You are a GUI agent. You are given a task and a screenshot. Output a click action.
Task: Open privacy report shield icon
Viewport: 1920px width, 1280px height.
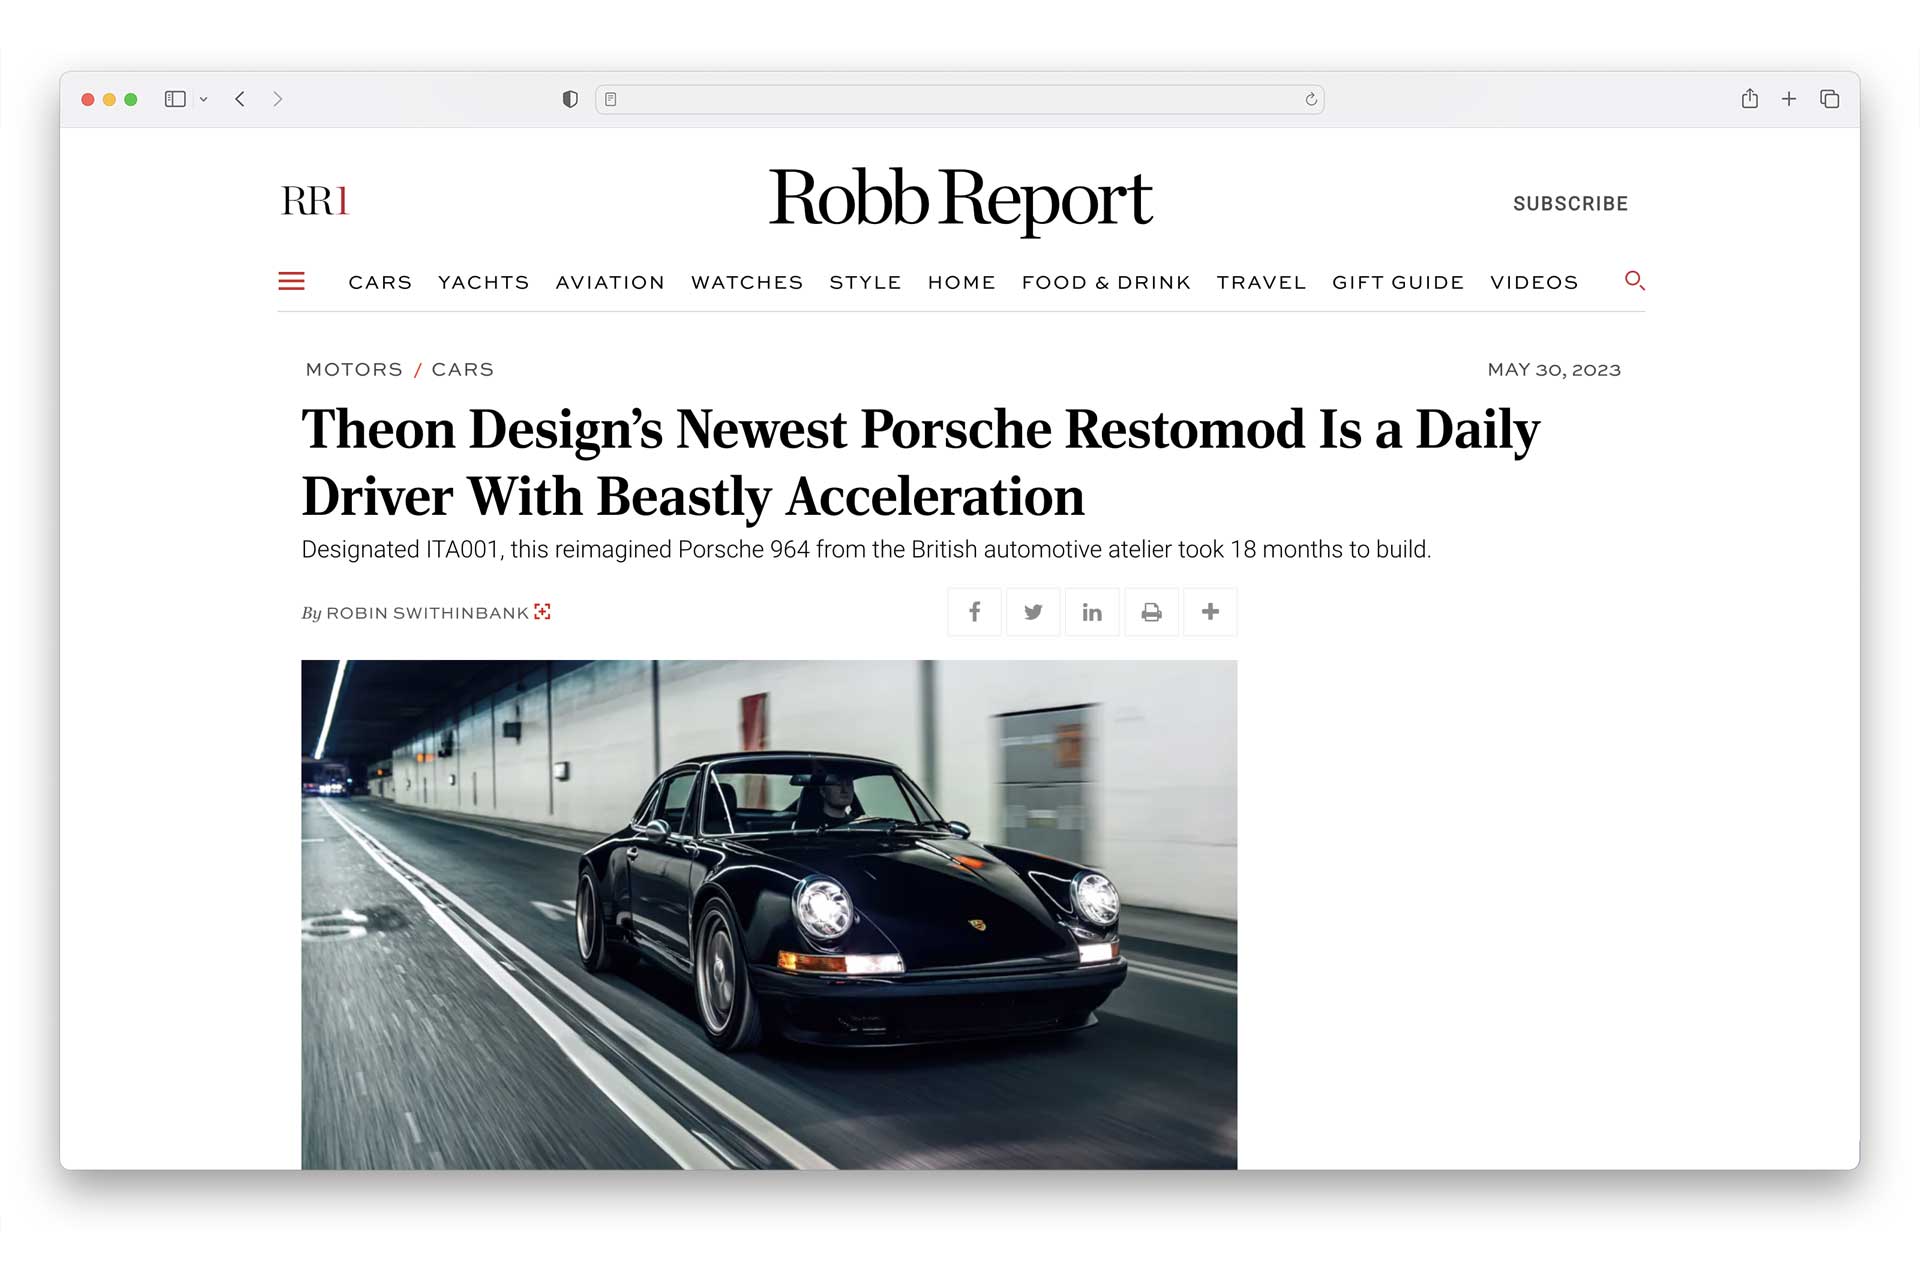pyautogui.click(x=570, y=99)
